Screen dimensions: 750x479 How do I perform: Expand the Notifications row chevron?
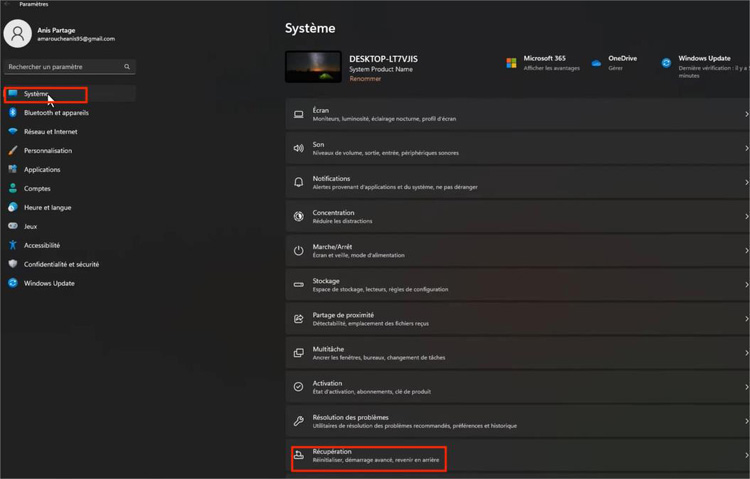[x=746, y=182]
